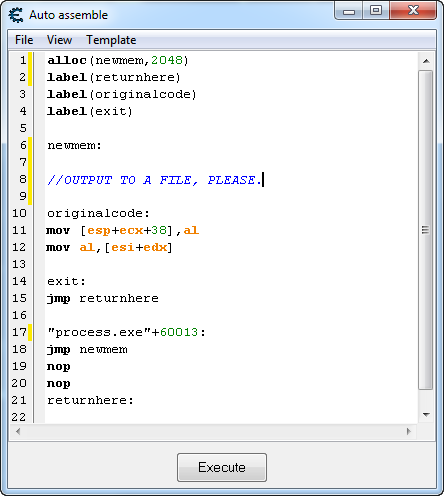
Task: Open the View menu
Action: point(59,40)
